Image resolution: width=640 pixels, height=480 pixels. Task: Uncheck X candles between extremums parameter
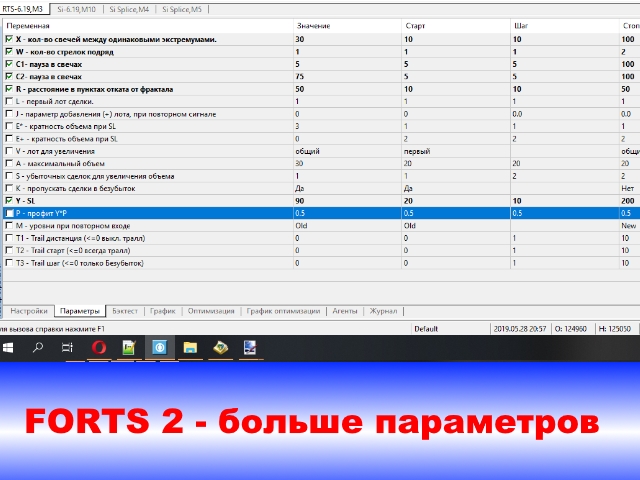click(x=9, y=39)
